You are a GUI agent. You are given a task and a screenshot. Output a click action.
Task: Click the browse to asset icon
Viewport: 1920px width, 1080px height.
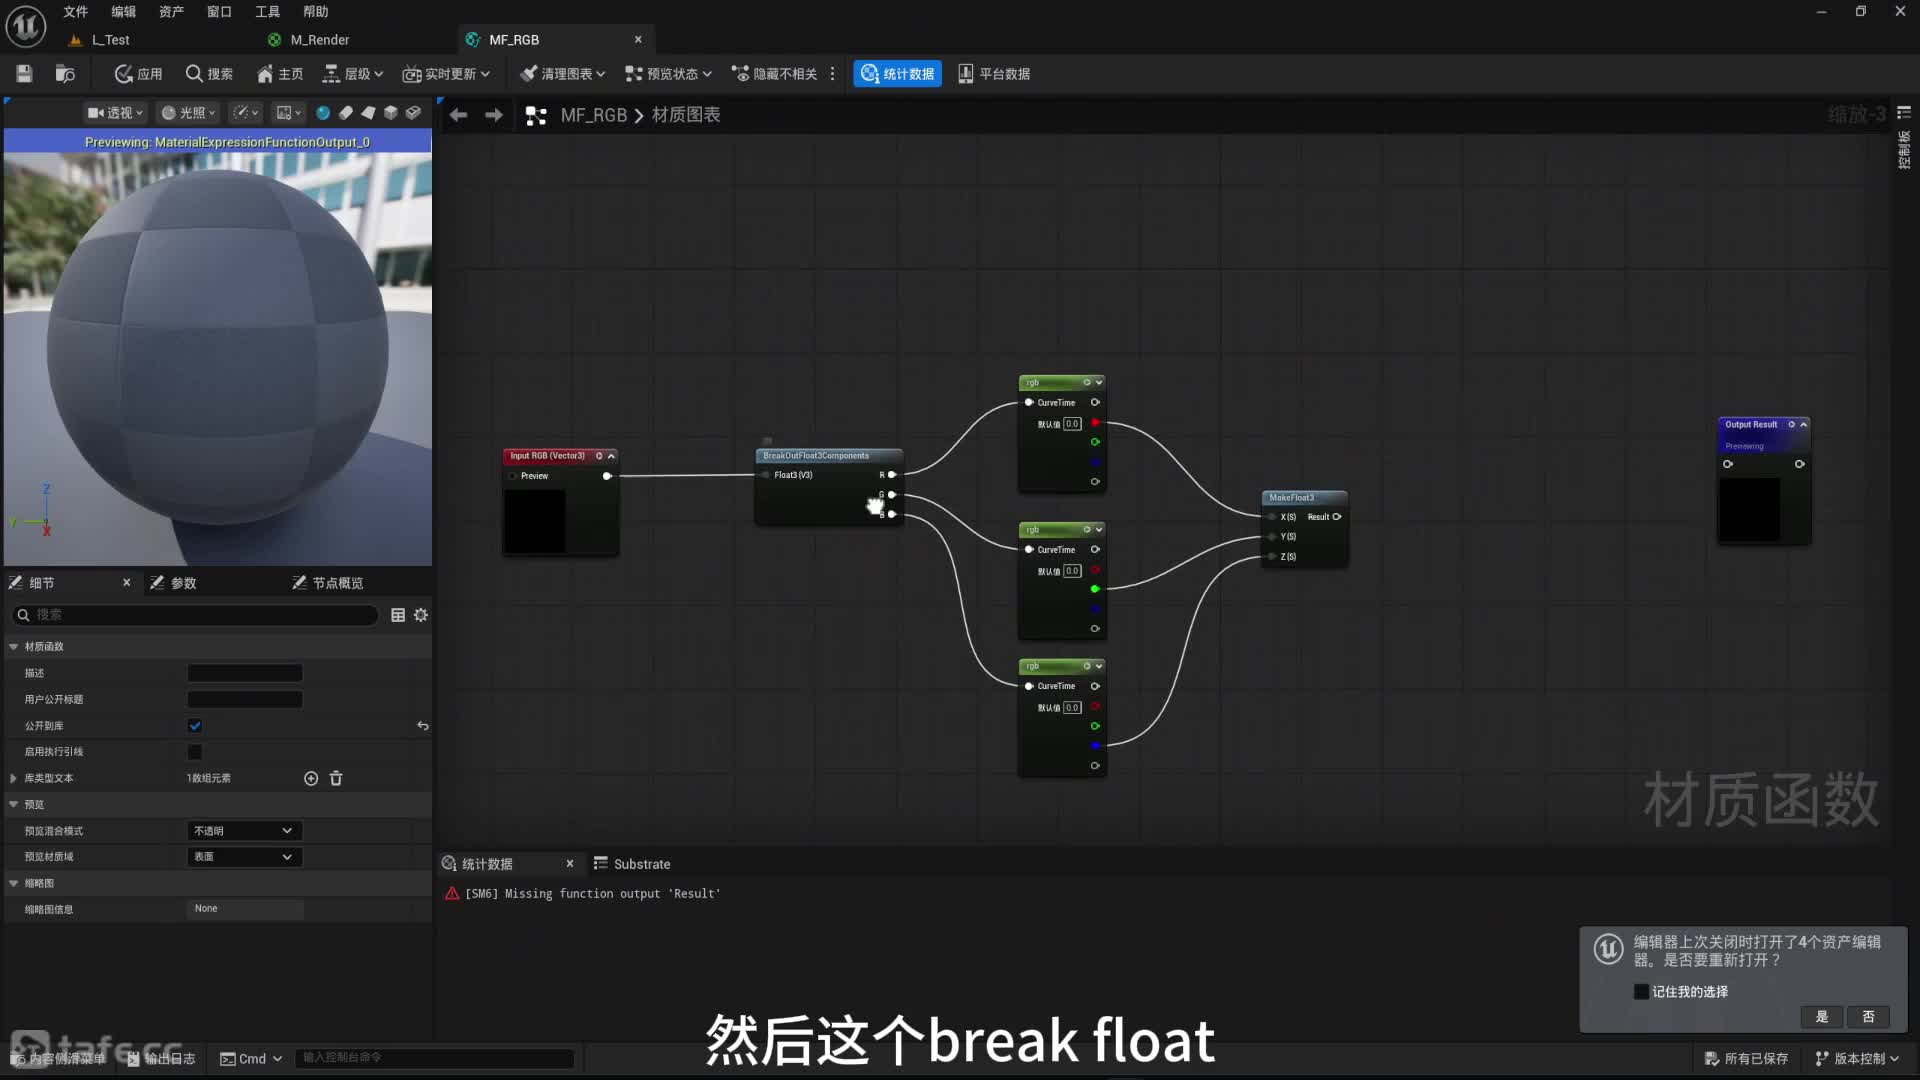click(x=65, y=74)
